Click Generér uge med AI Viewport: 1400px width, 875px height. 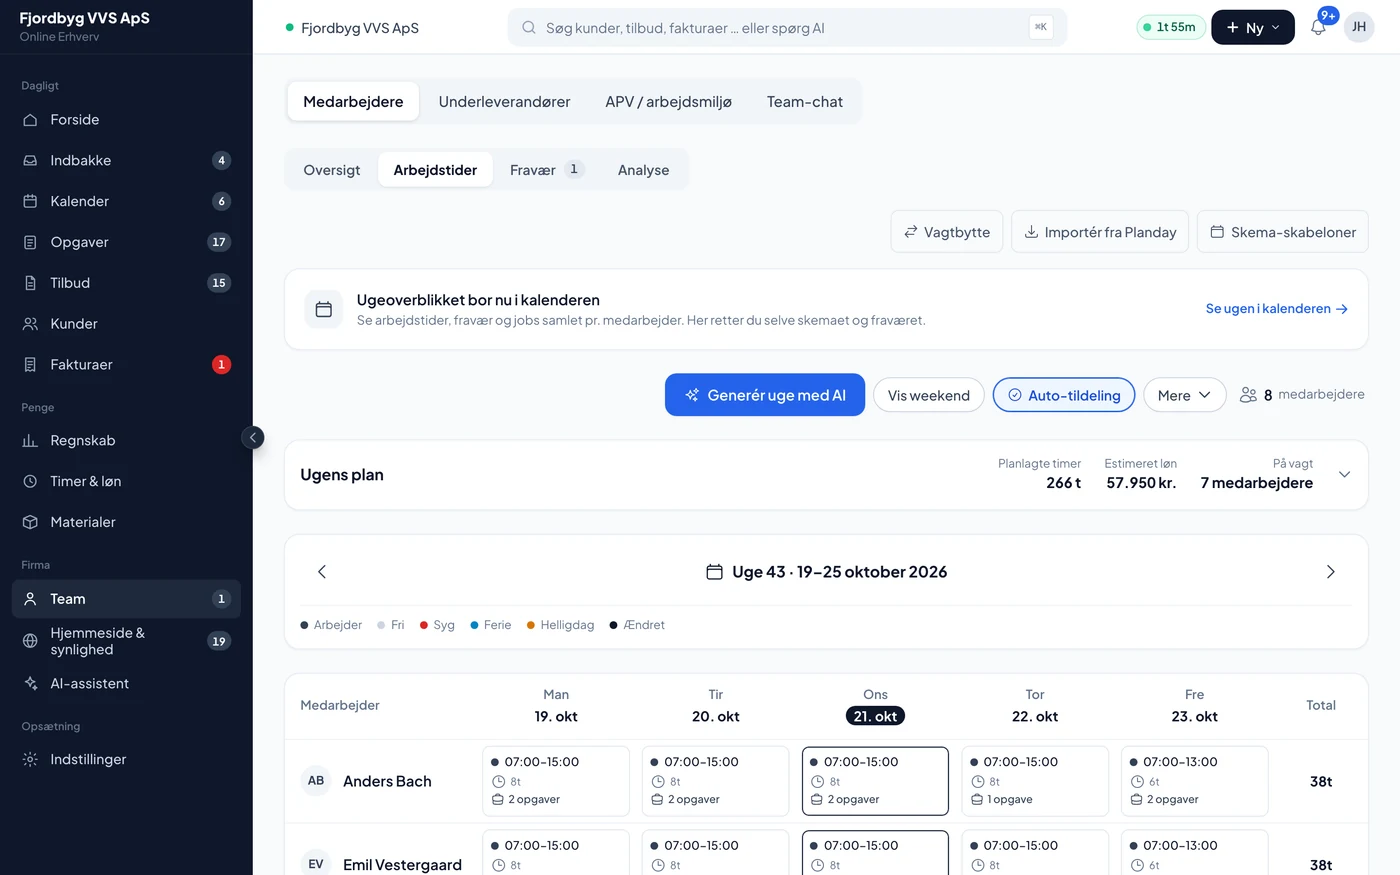(765, 395)
